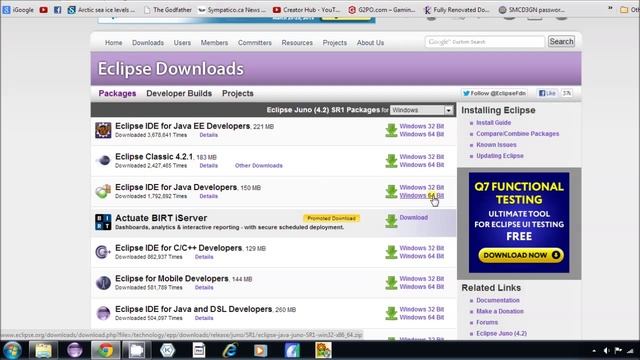Viewport: 640px width, 360px height.
Task: Click Follow @EclipseFdn Twitter button
Action: click(x=494, y=93)
